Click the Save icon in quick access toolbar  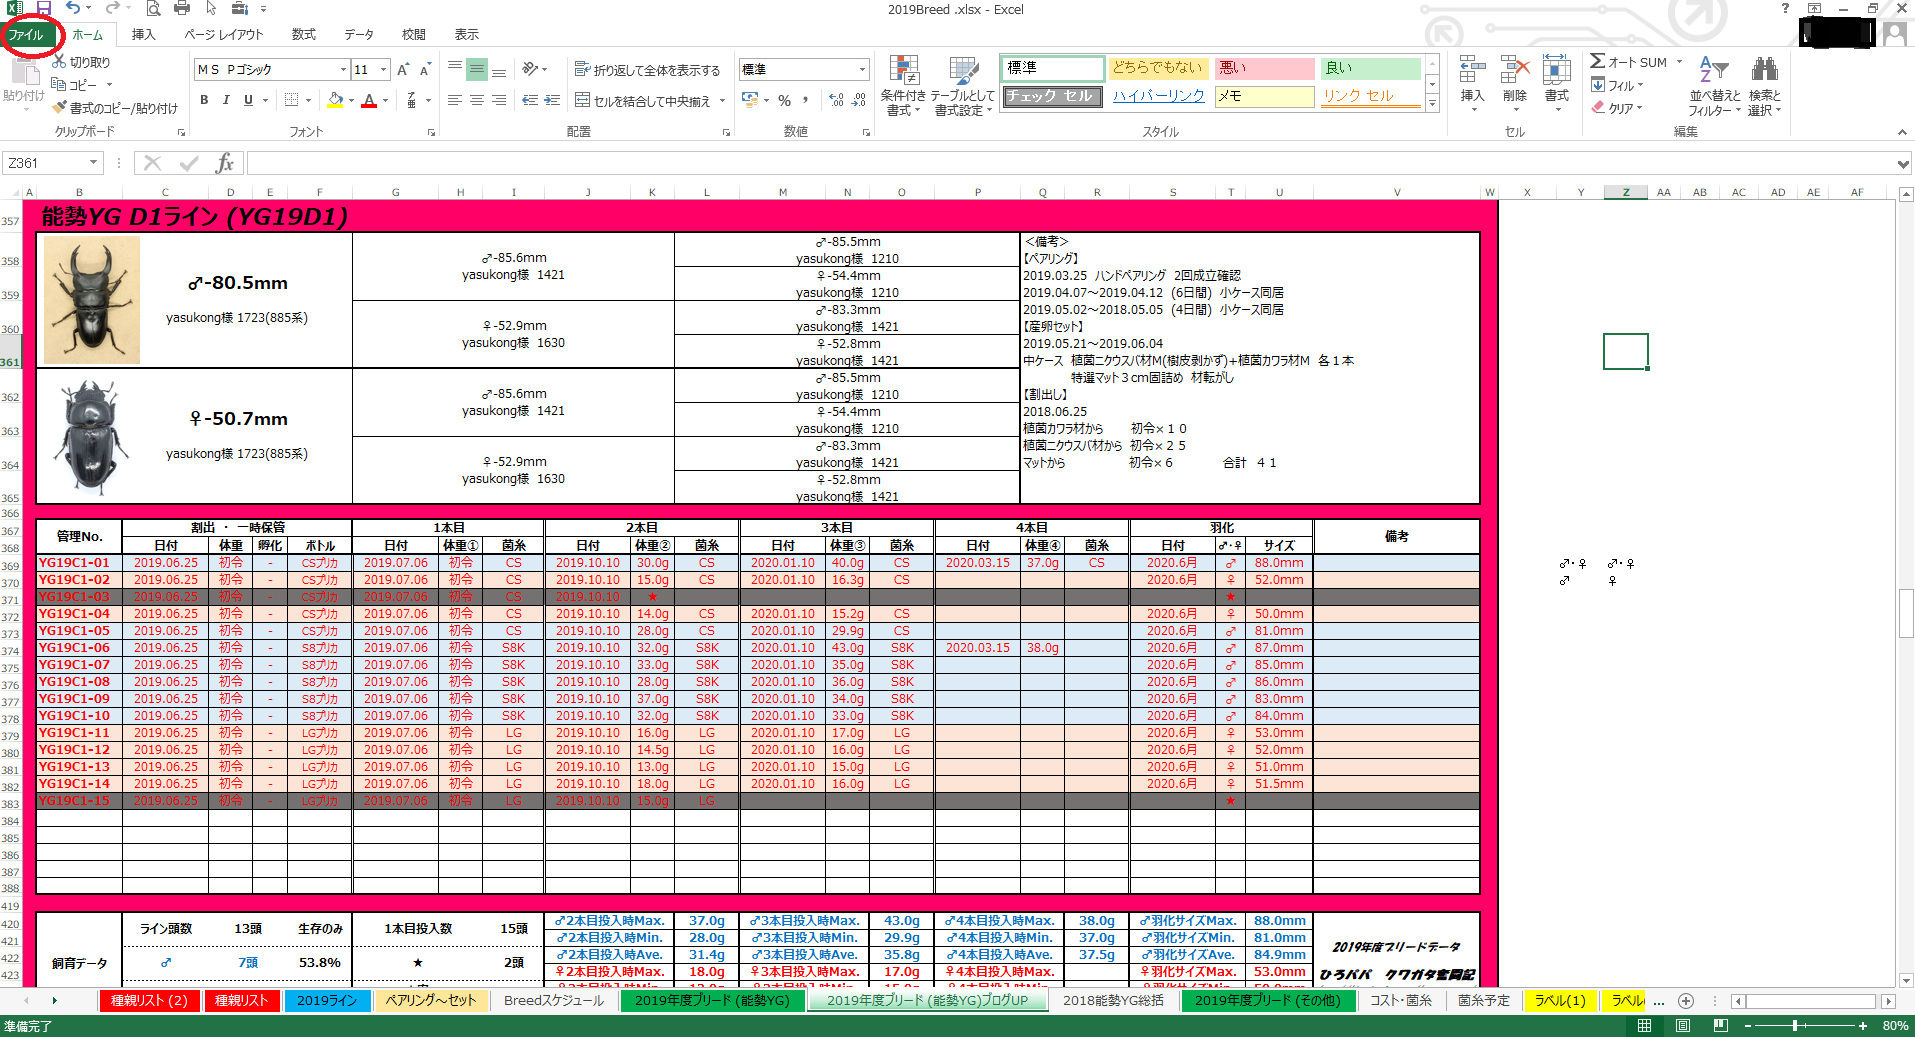click(x=44, y=9)
